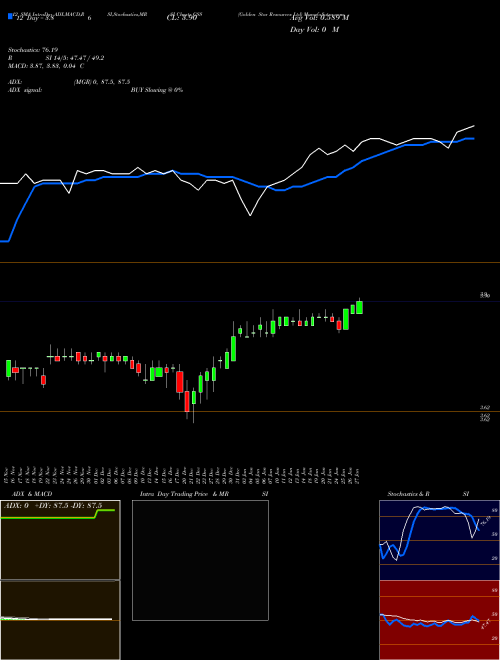Open the ADX mini chart with the green line

(x=60, y=540)
